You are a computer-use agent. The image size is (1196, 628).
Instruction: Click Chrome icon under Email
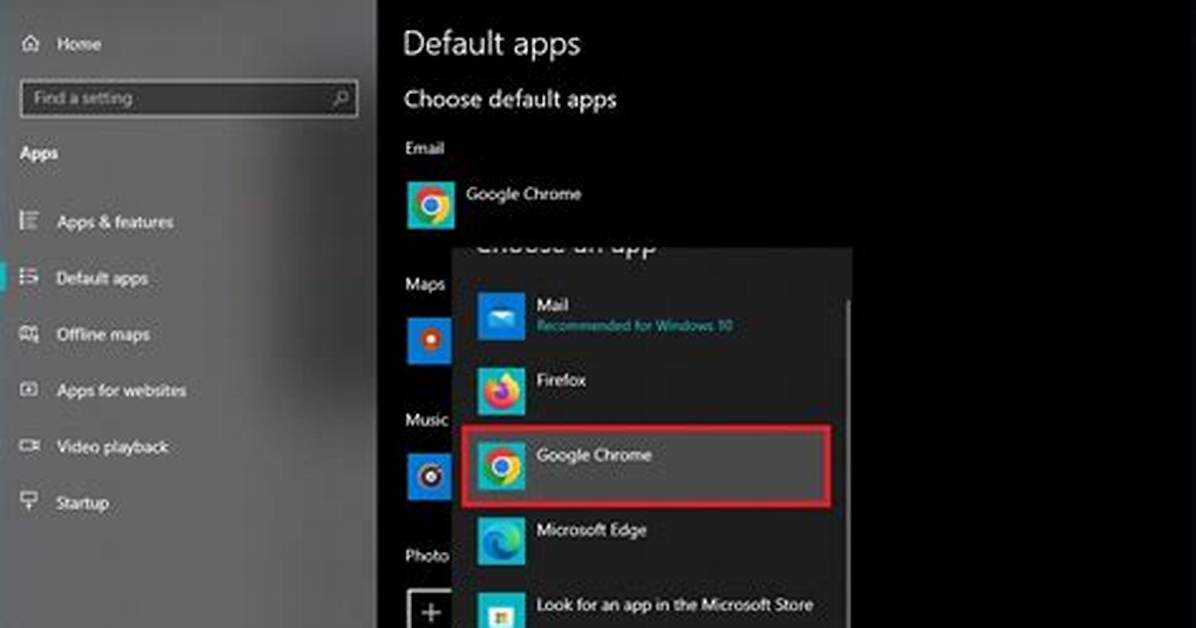(x=431, y=205)
